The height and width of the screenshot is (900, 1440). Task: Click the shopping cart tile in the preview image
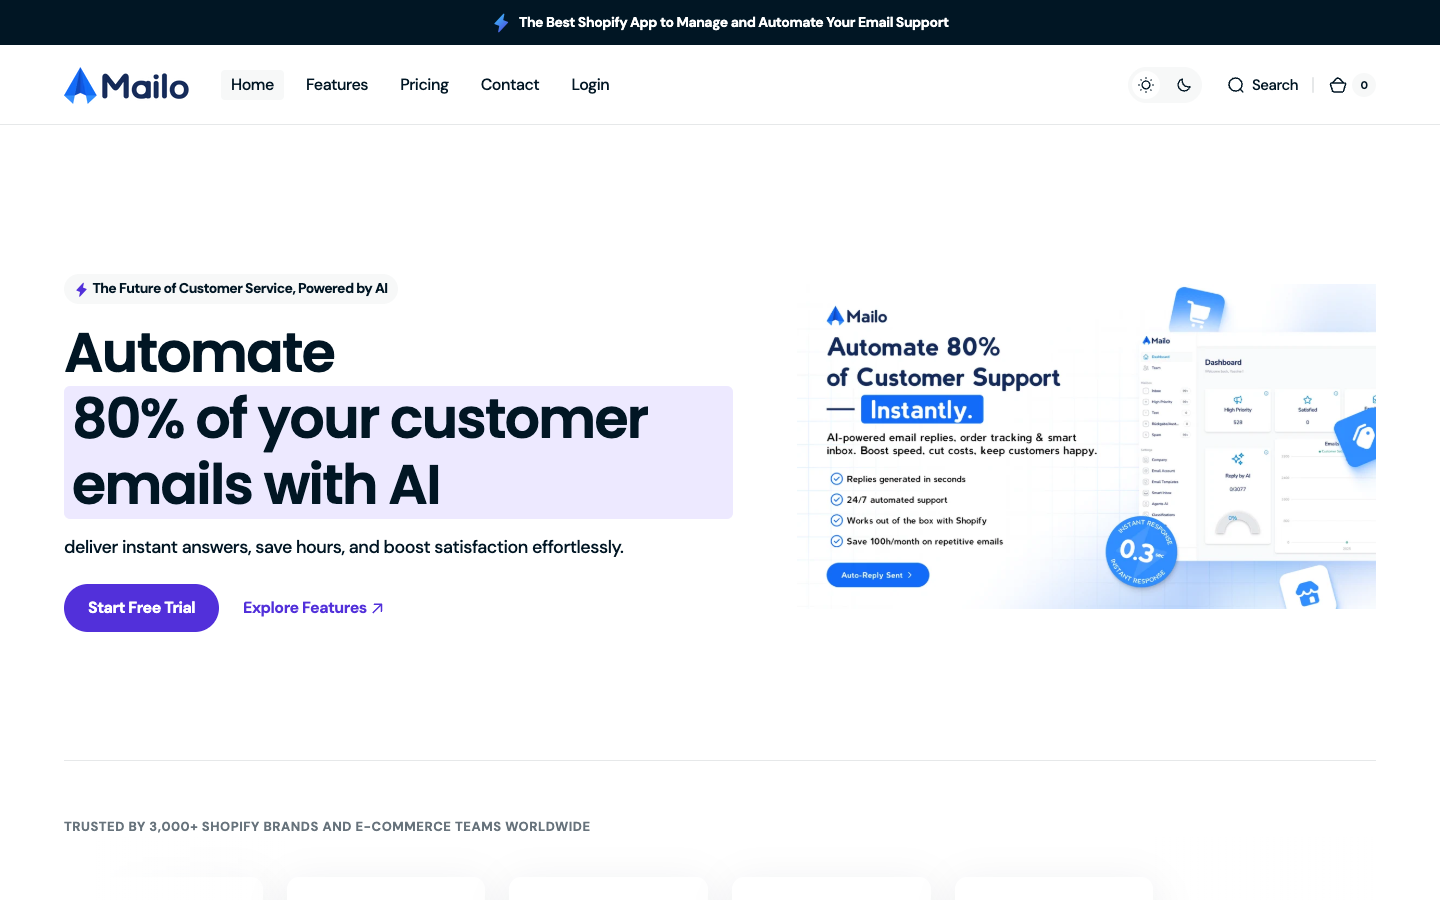pos(1198,311)
